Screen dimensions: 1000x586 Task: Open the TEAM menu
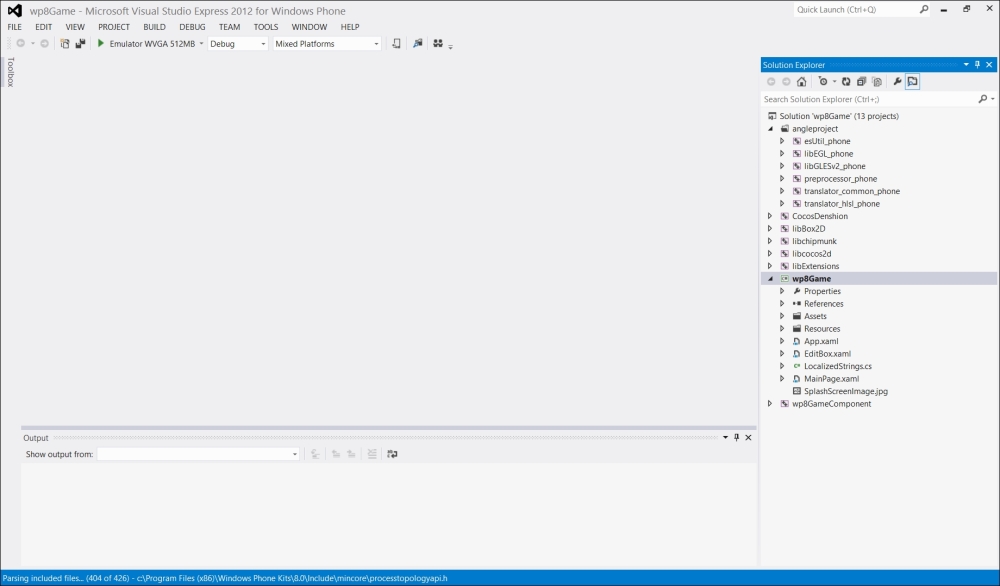(x=230, y=27)
